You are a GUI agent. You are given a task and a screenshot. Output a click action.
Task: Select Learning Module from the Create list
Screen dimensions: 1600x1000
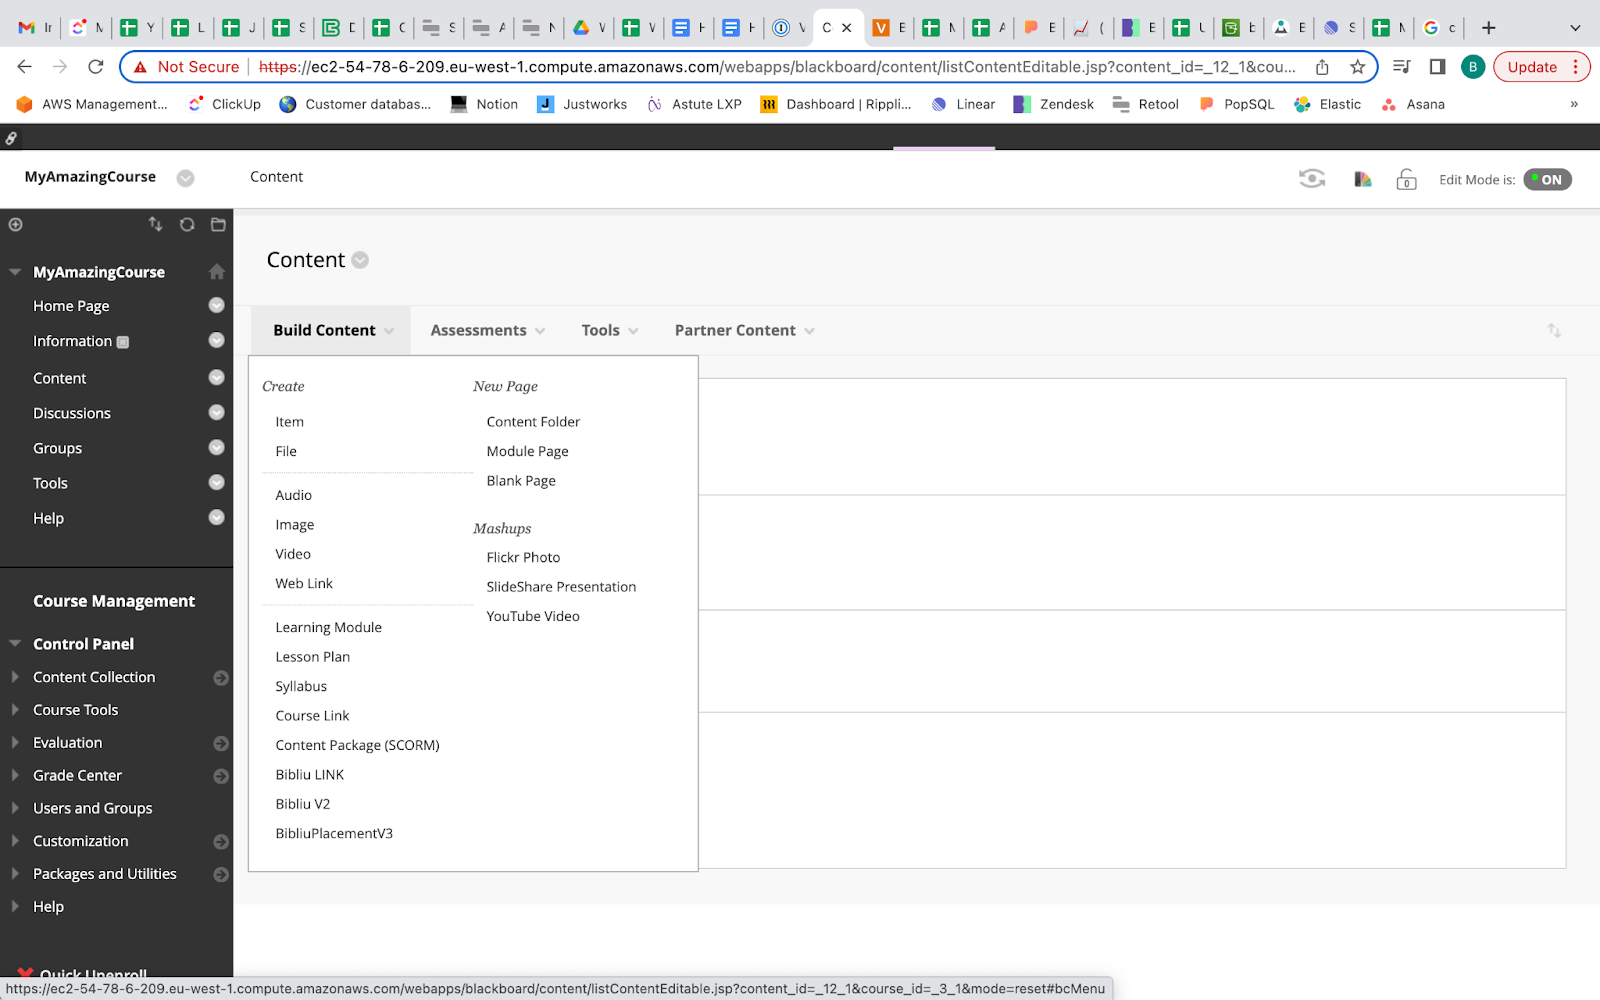point(328,628)
